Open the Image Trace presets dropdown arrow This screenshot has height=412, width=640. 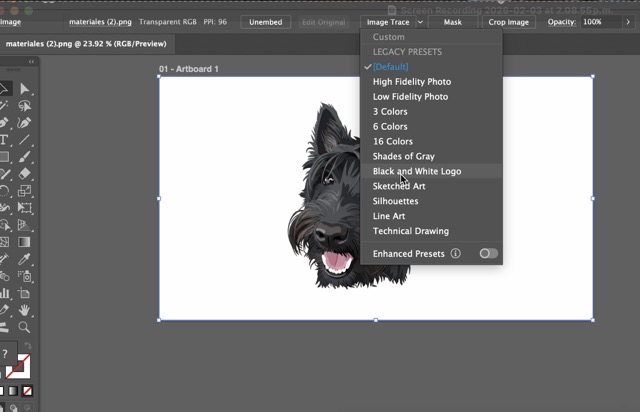click(x=420, y=22)
